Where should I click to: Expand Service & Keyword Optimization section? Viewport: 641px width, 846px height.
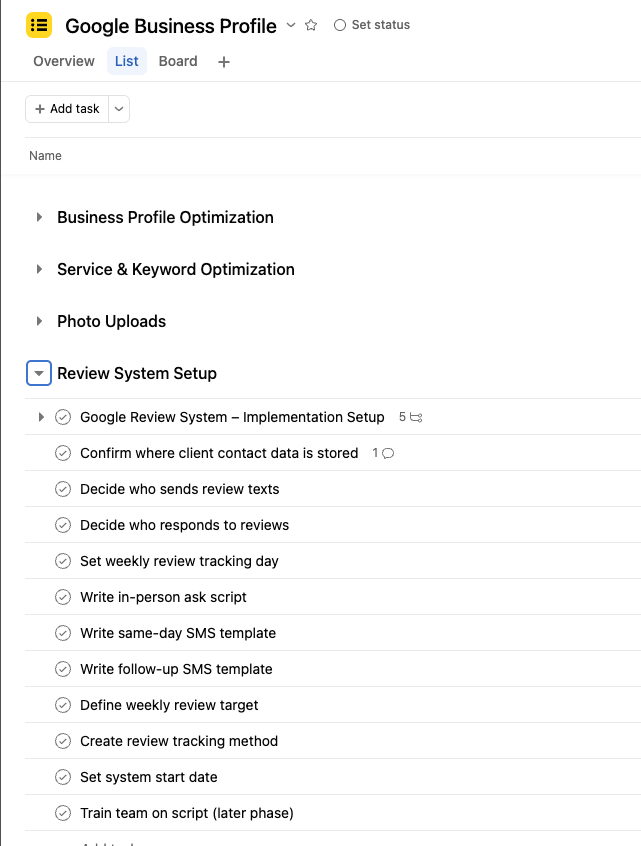[x=39, y=269]
